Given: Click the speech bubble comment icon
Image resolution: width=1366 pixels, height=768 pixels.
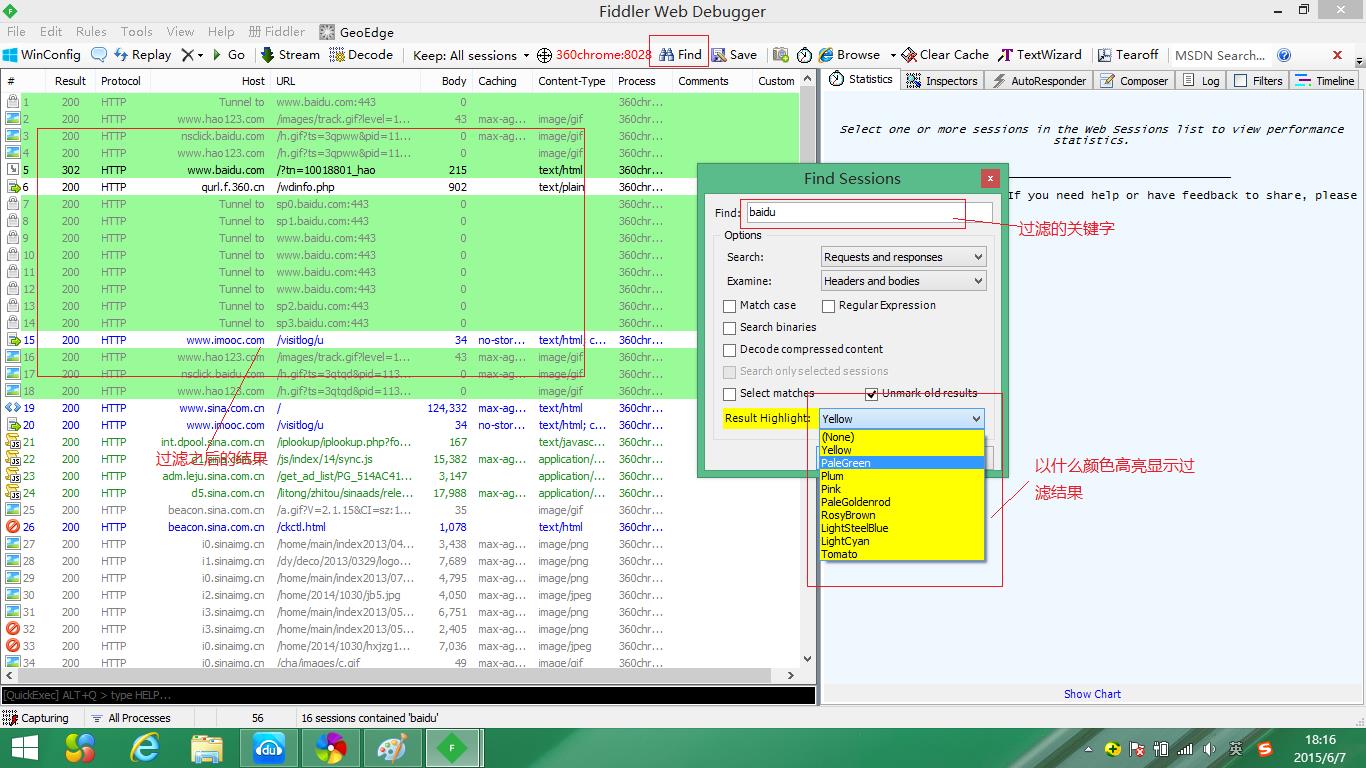Looking at the screenshot, I should [98, 55].
